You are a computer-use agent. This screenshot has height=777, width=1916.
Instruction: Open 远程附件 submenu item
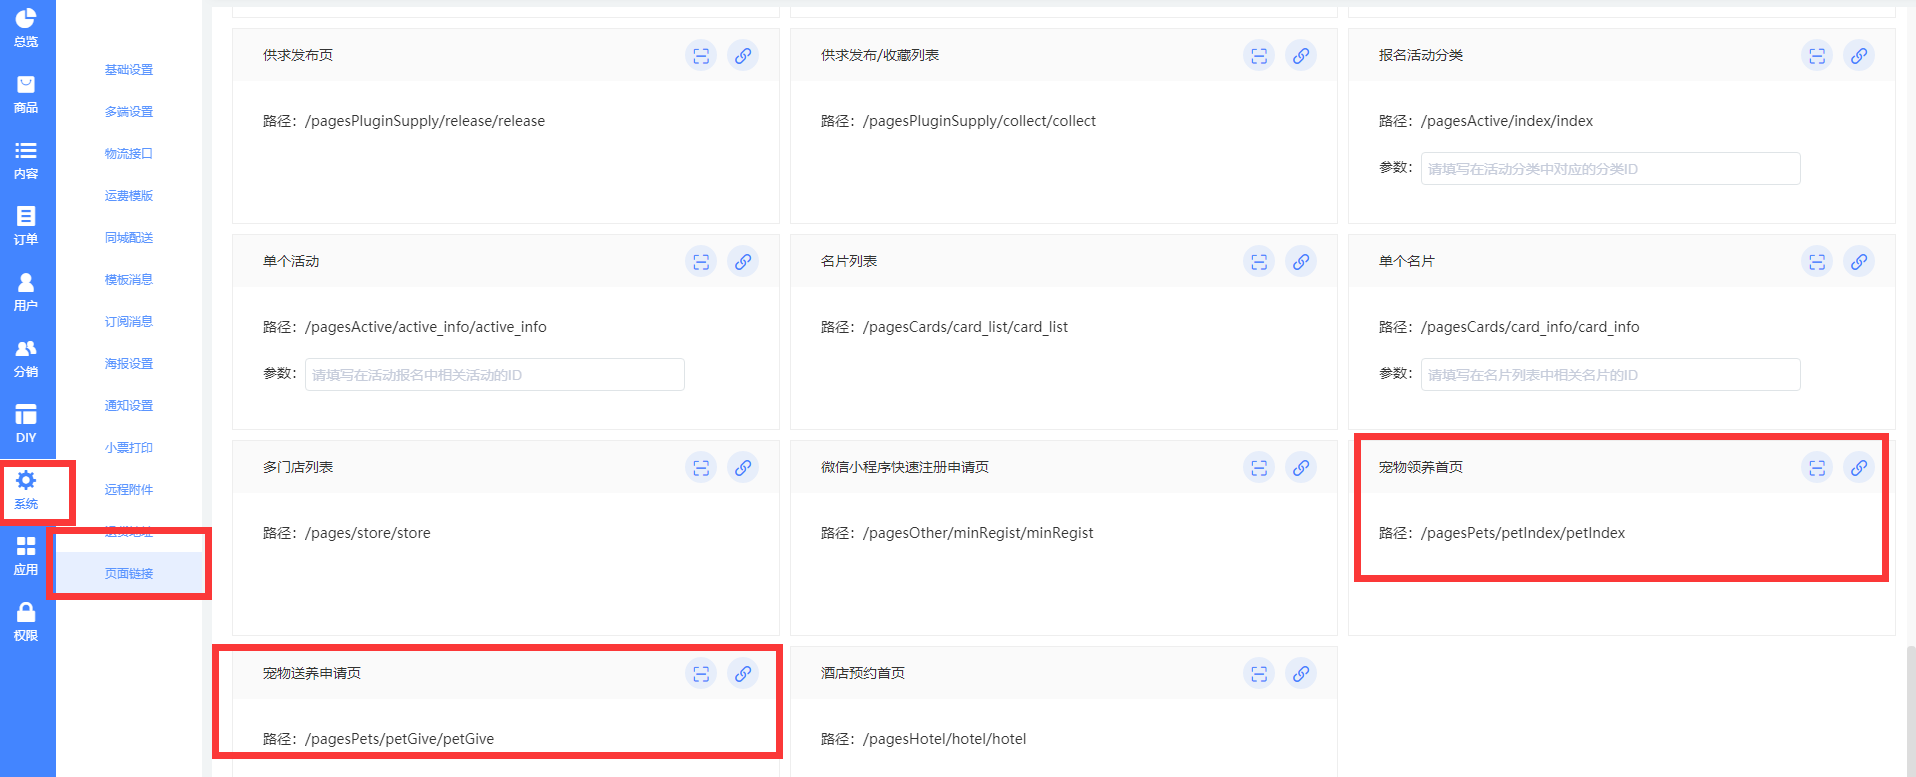click(x=129, y=490)
